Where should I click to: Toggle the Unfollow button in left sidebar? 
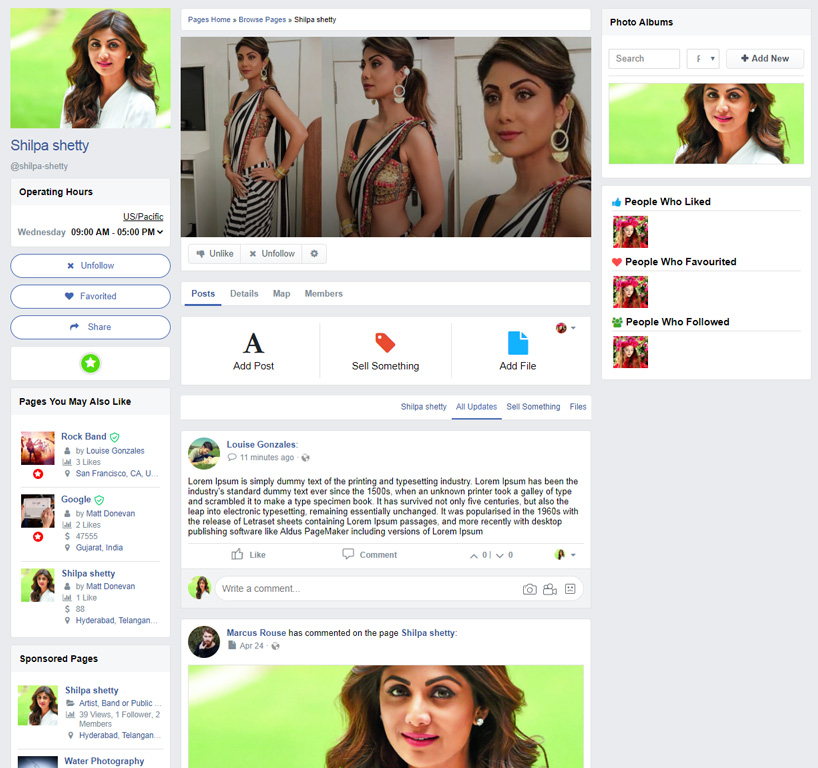click(x=90, y=266)
